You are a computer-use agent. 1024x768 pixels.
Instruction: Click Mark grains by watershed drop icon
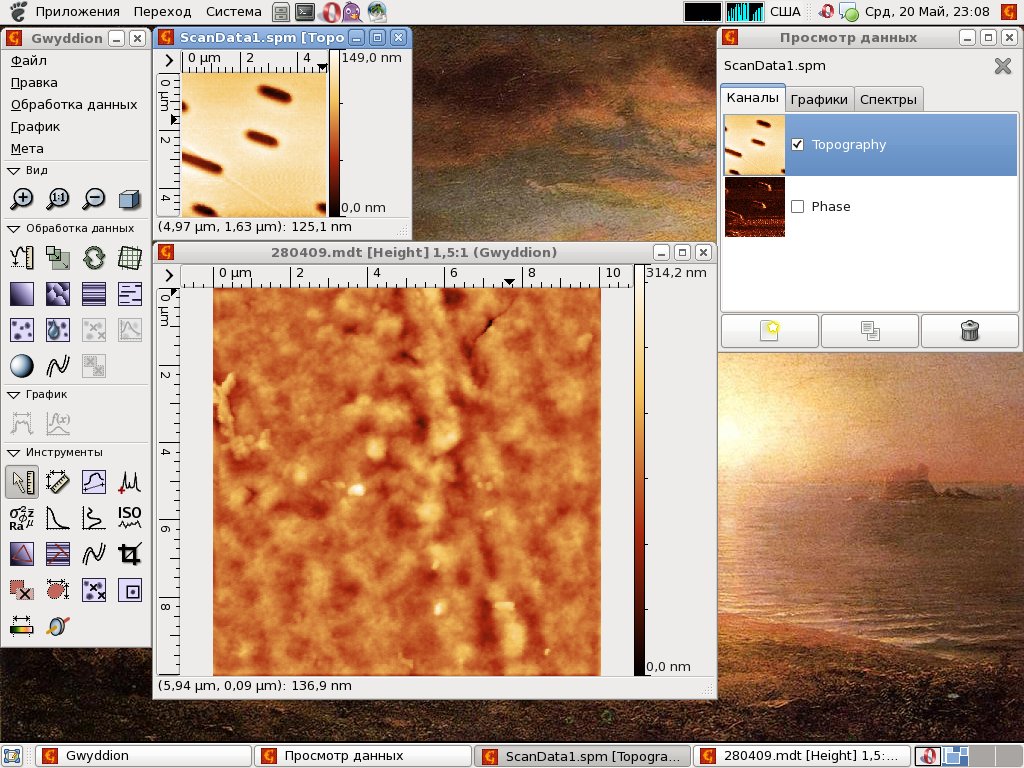point(57,330)
